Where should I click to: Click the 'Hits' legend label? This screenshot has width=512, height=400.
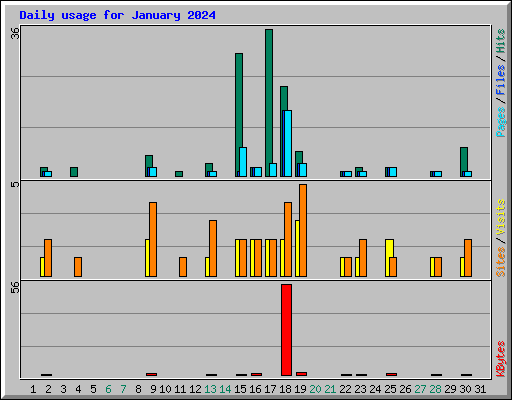tap(500, 41)
